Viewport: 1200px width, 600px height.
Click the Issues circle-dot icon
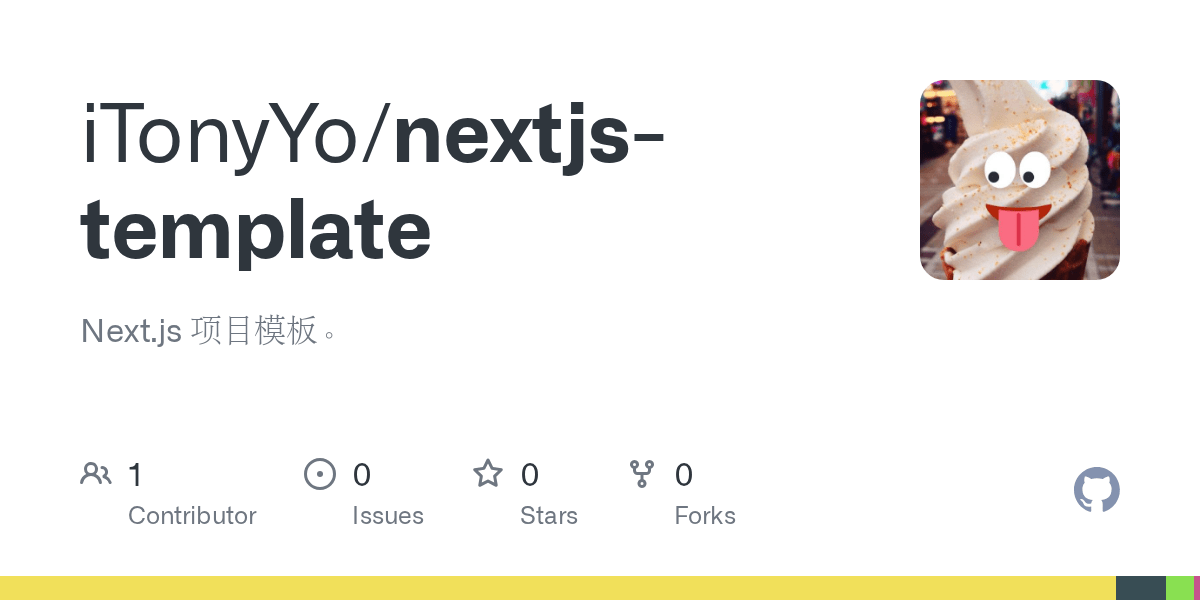(x=319, y=474)
